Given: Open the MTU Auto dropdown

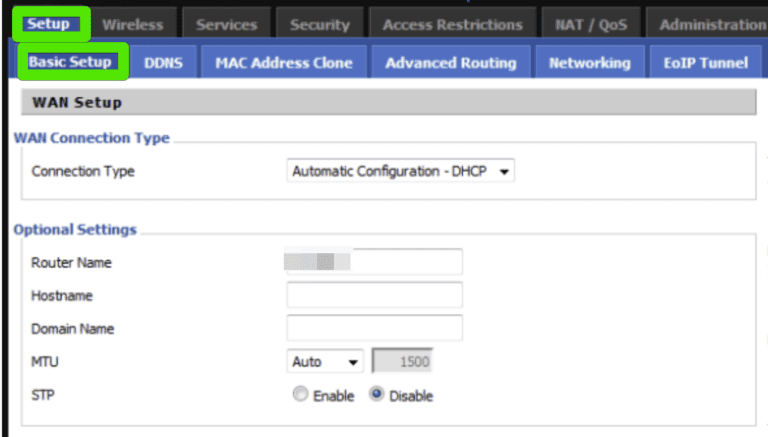Looking at the screenshot, I should point(326,362).
